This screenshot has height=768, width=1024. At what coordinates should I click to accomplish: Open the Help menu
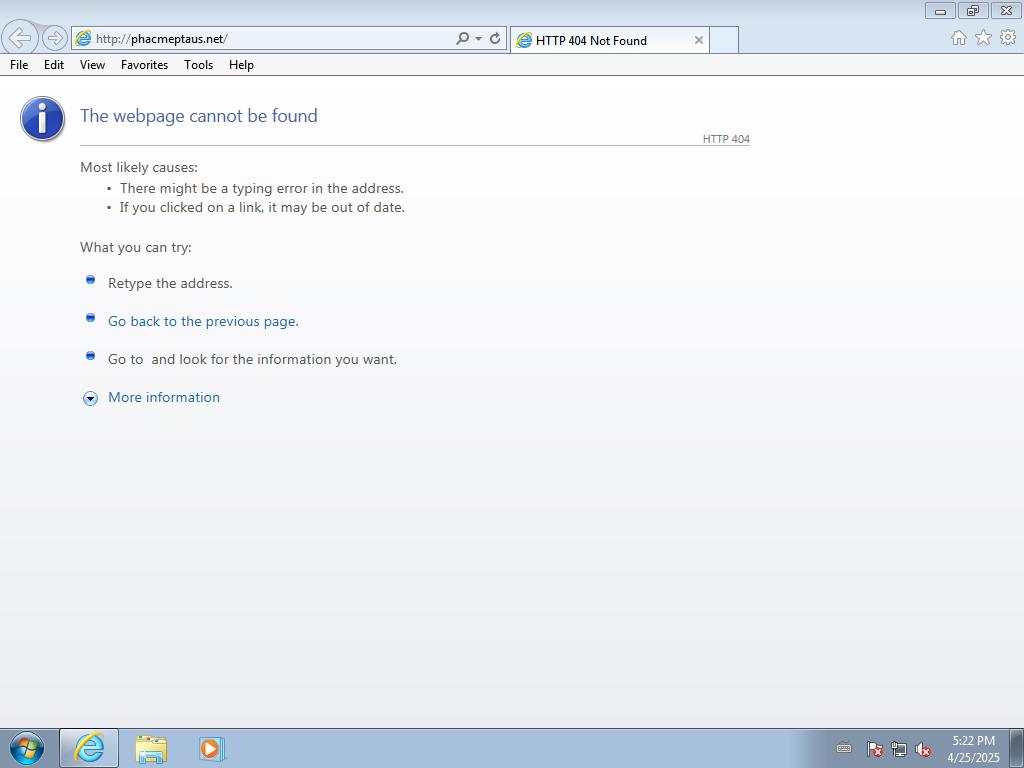pyautogui.click(x=241, y=65)
